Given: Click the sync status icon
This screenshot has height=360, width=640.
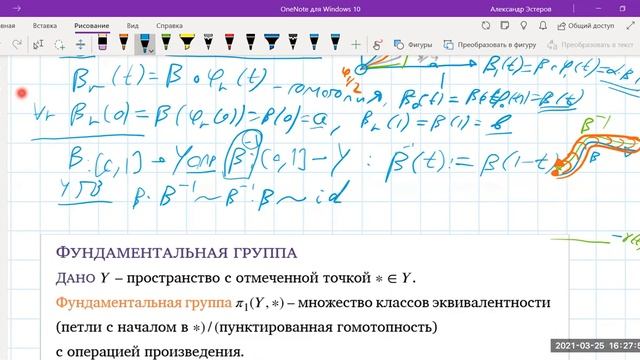Looking at the screenshot, I should tap(486, 25).
